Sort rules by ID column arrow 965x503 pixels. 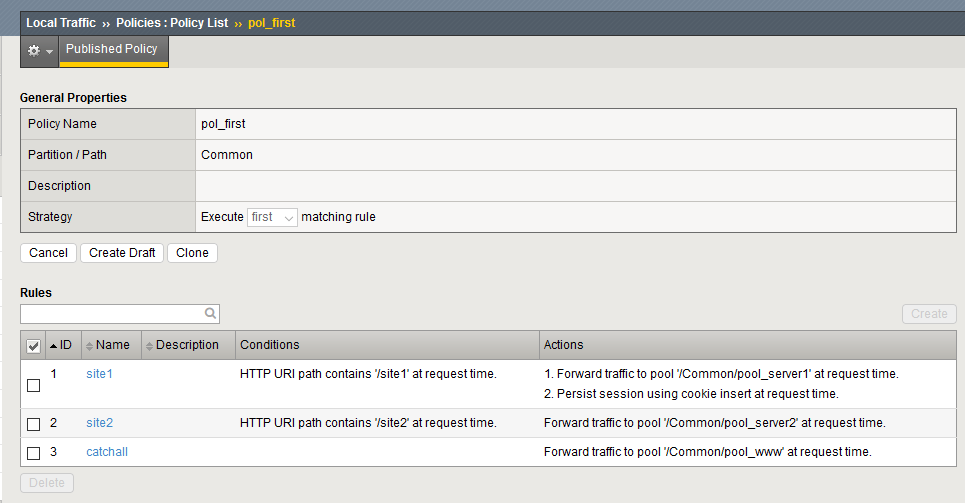[54, 345]
